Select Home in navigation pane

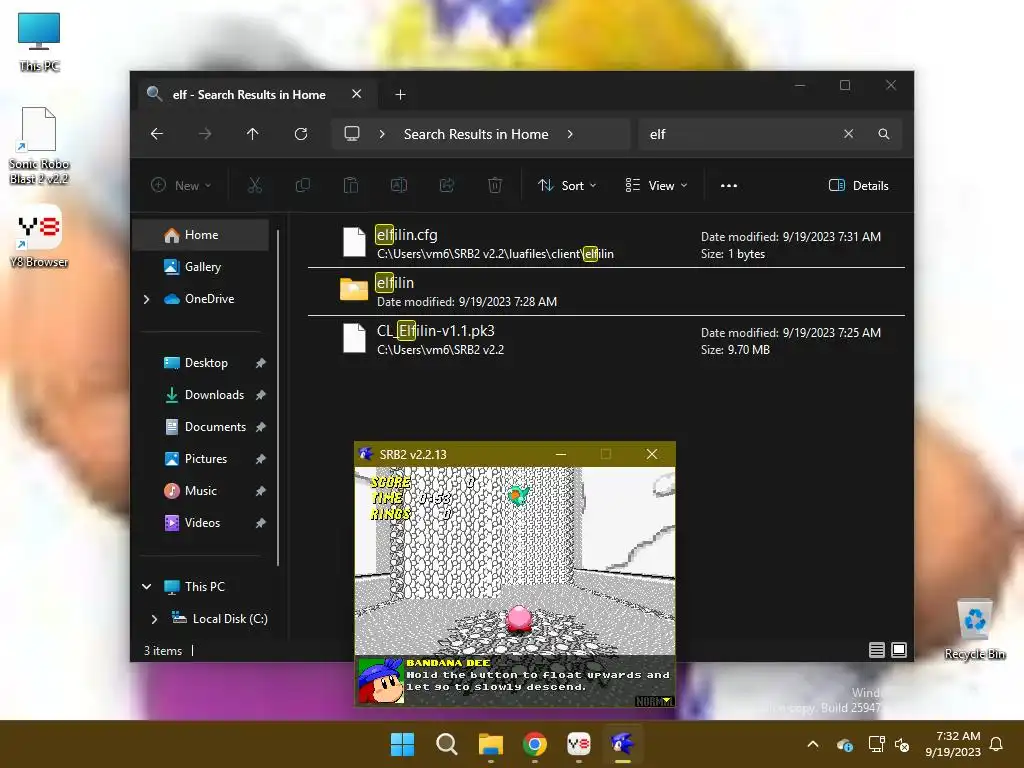click(x=200, y=235)
